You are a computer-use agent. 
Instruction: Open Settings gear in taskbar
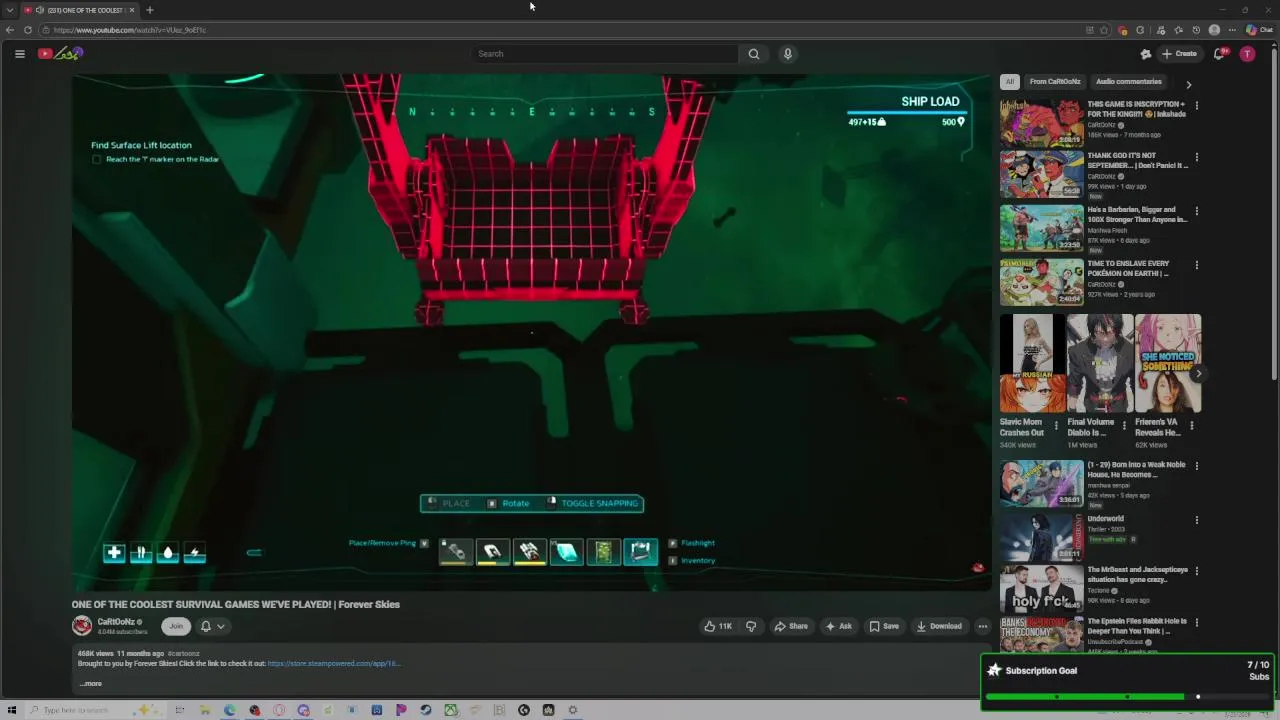573,710
